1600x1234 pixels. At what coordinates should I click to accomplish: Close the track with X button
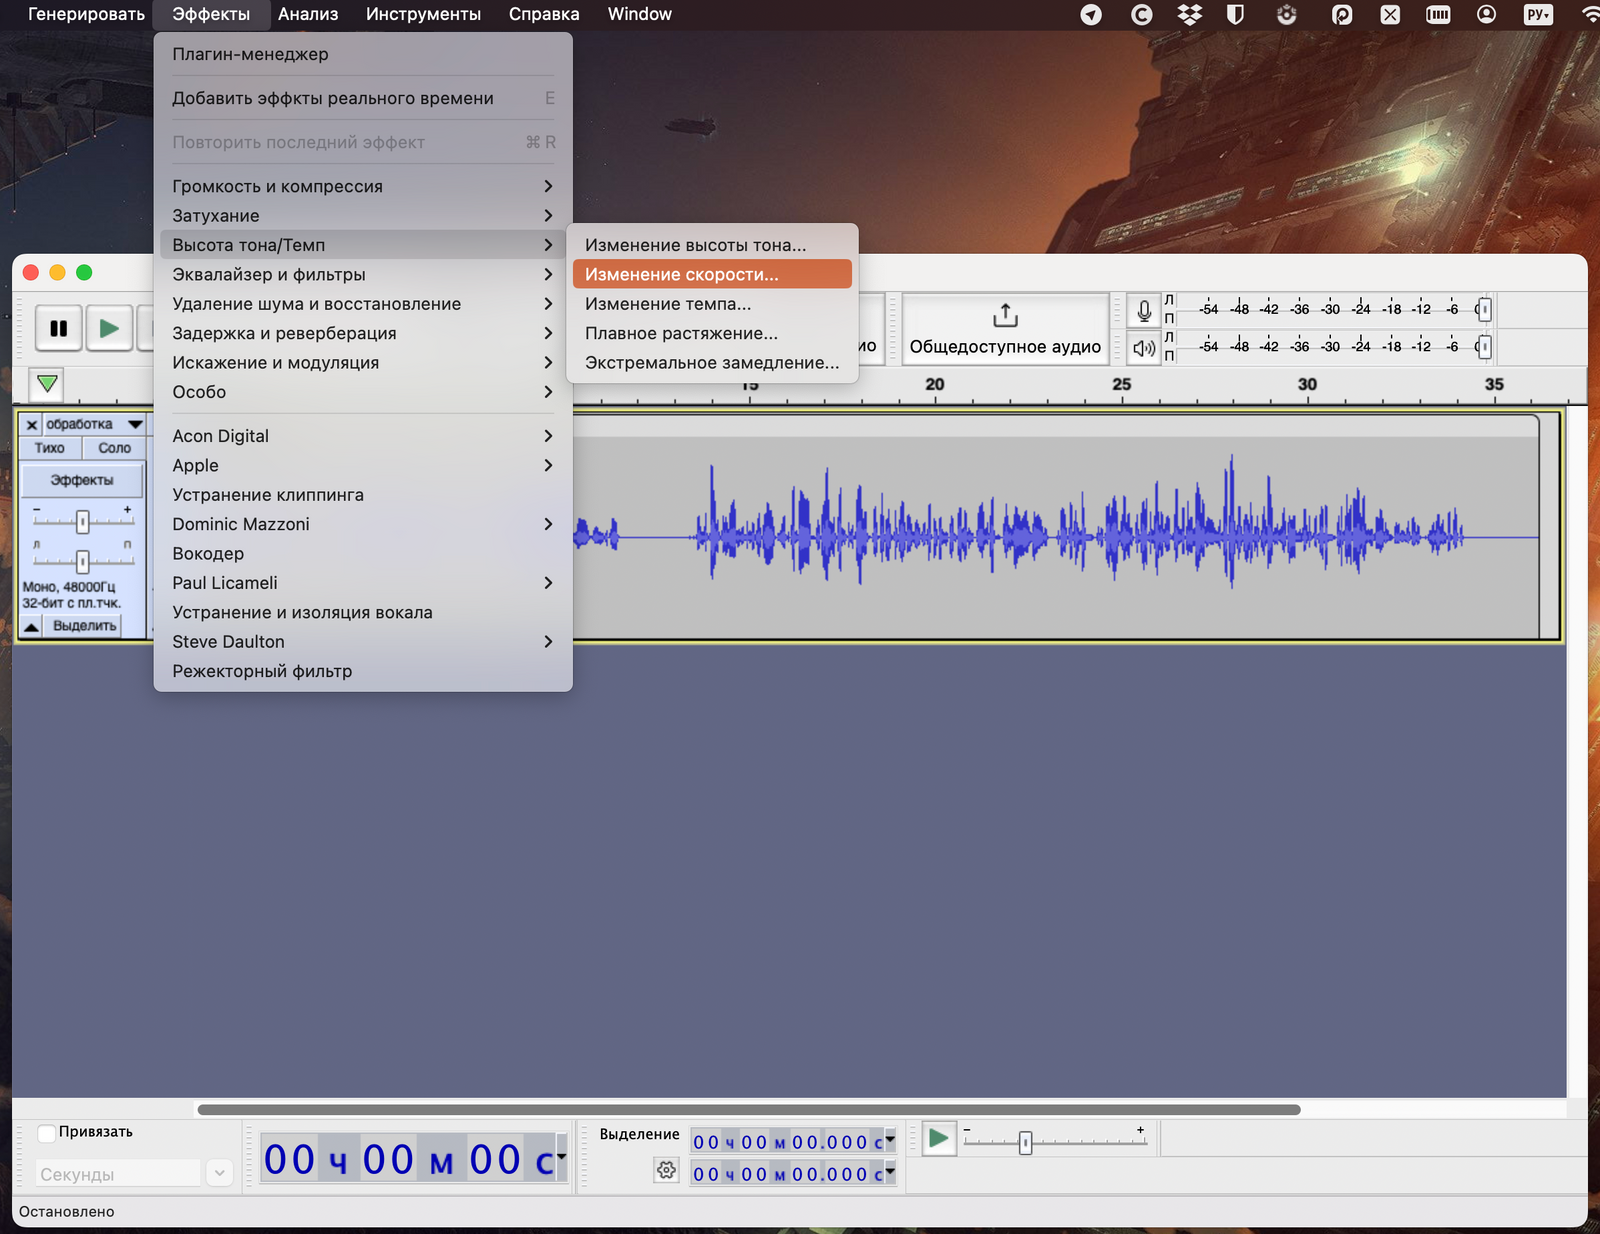click(31, 425)
